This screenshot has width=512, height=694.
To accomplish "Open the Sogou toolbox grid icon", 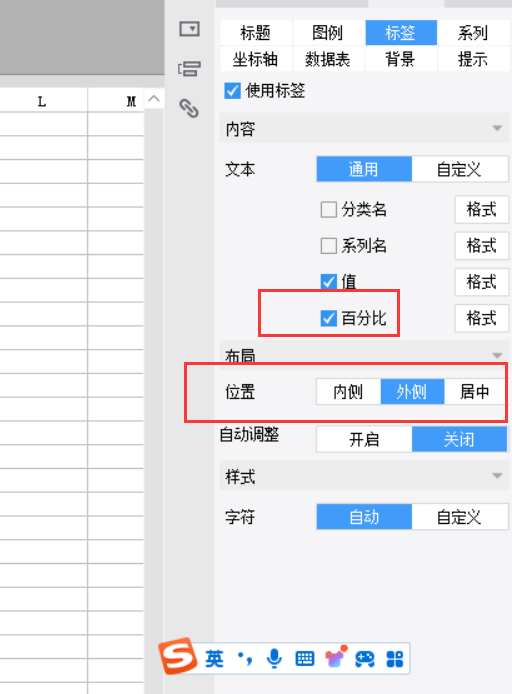I will (395, 659).
